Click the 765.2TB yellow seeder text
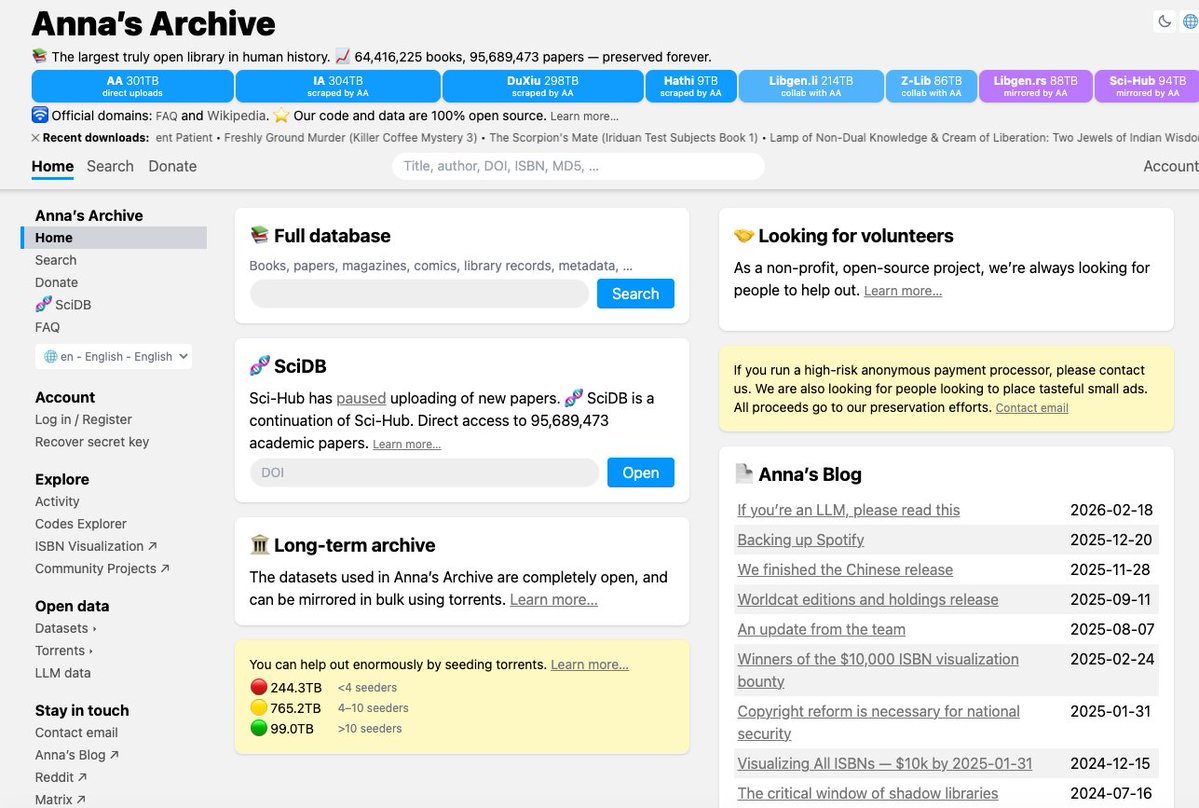Image resolution: width=1199 pixels, height=808 pixels. [x=295, y=708]
